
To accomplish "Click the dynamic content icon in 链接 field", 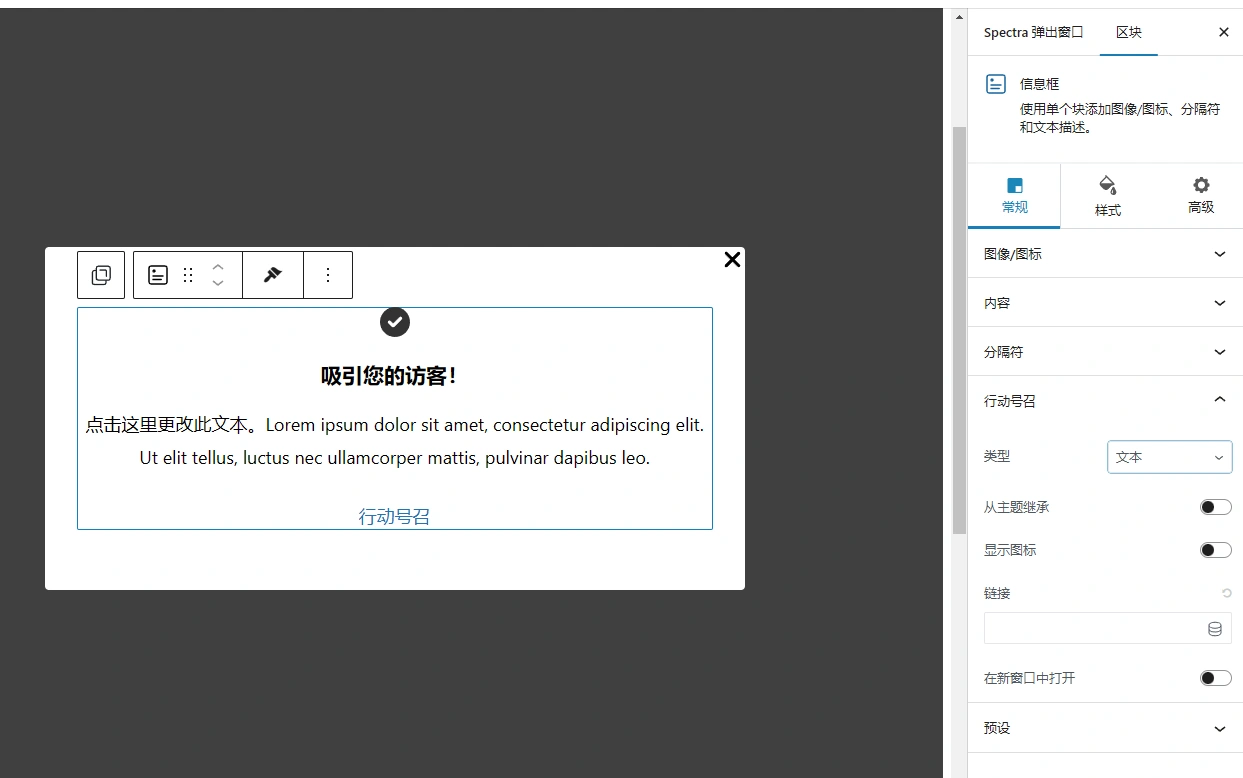I will 1214,628.
